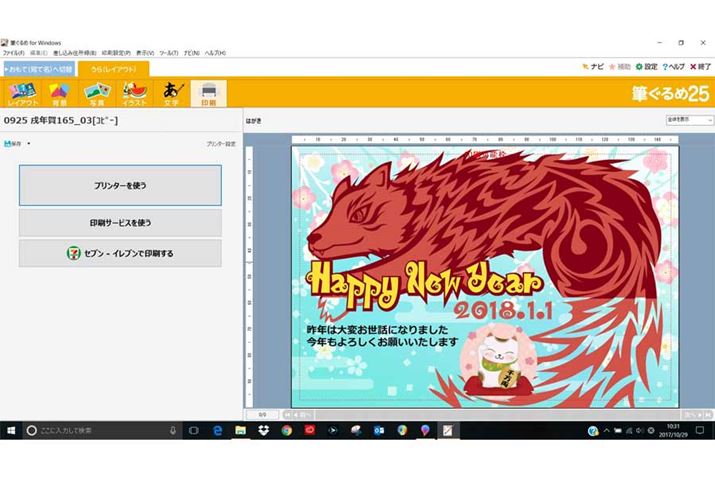
Task: Launch Microsoft Edge from taskbar
Action: pyautogui.click(x=218, y=430)
